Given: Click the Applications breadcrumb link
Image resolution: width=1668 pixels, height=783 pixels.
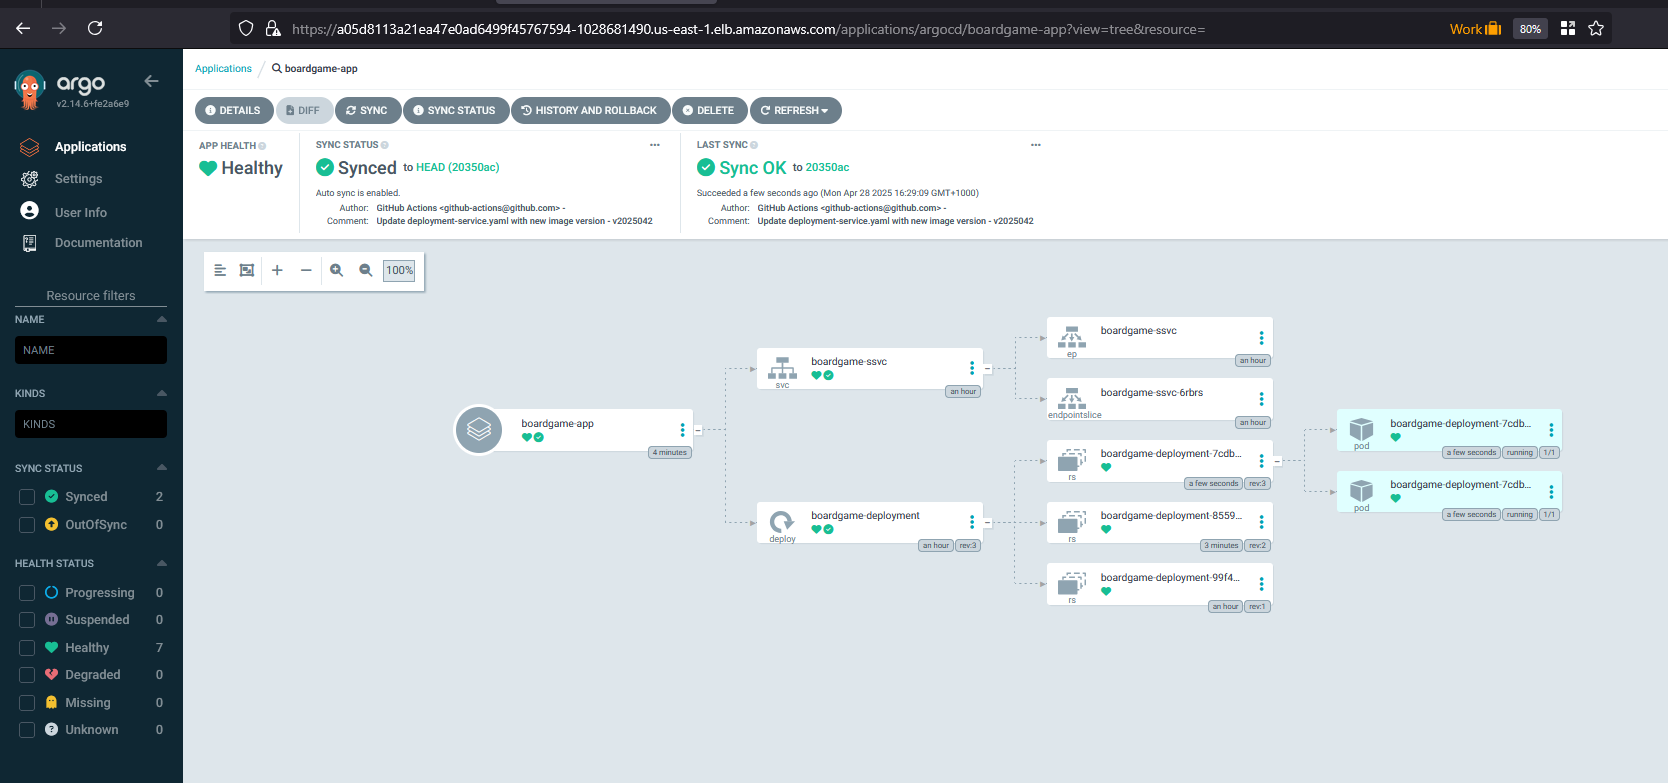Looking at the screenshot, I should coord(223,69).
